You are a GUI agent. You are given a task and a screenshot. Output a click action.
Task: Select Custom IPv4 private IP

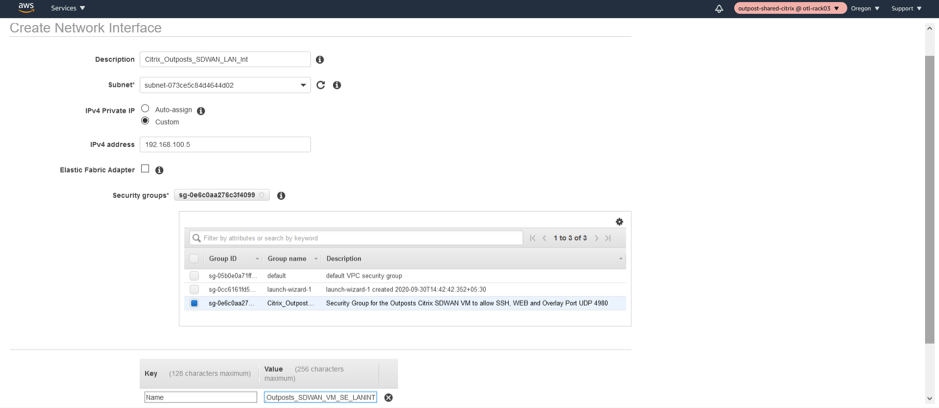(x=145, y=120)
